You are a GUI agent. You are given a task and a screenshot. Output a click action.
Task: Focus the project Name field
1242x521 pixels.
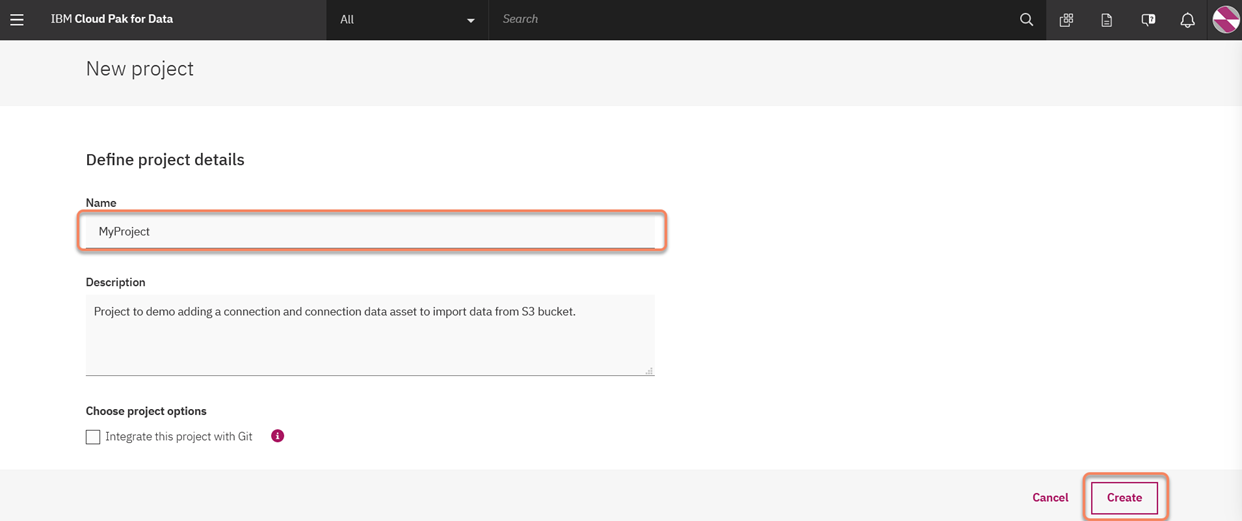pos(370,231)
